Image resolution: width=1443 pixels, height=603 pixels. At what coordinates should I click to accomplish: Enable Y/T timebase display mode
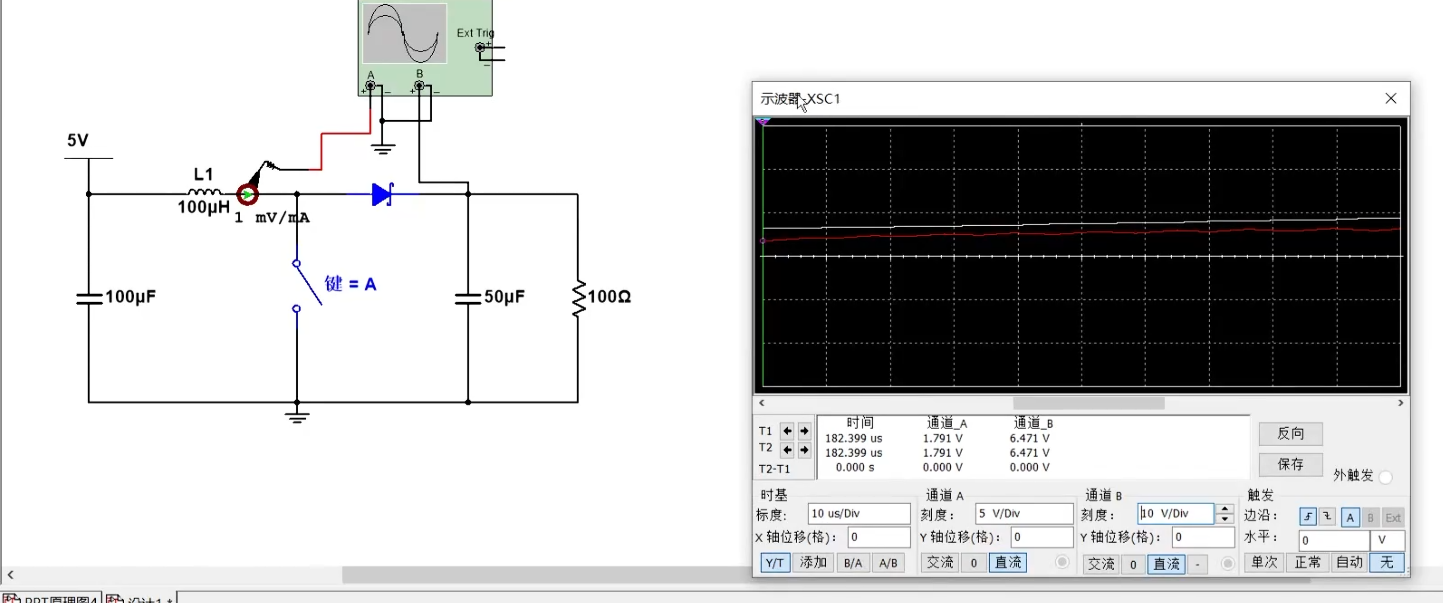(774, 563)
